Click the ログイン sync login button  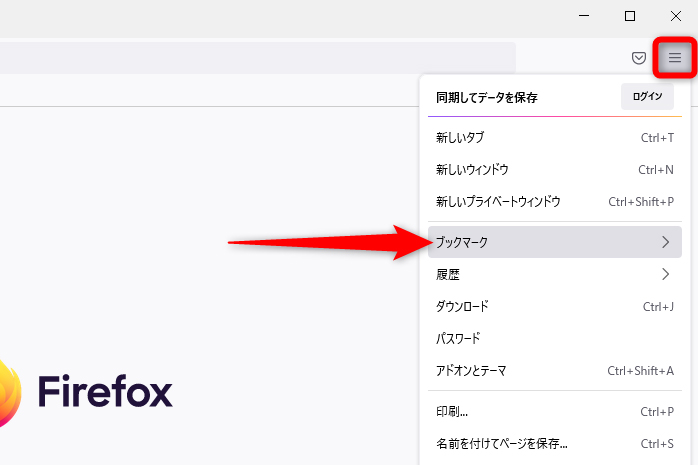pos(647,97)
